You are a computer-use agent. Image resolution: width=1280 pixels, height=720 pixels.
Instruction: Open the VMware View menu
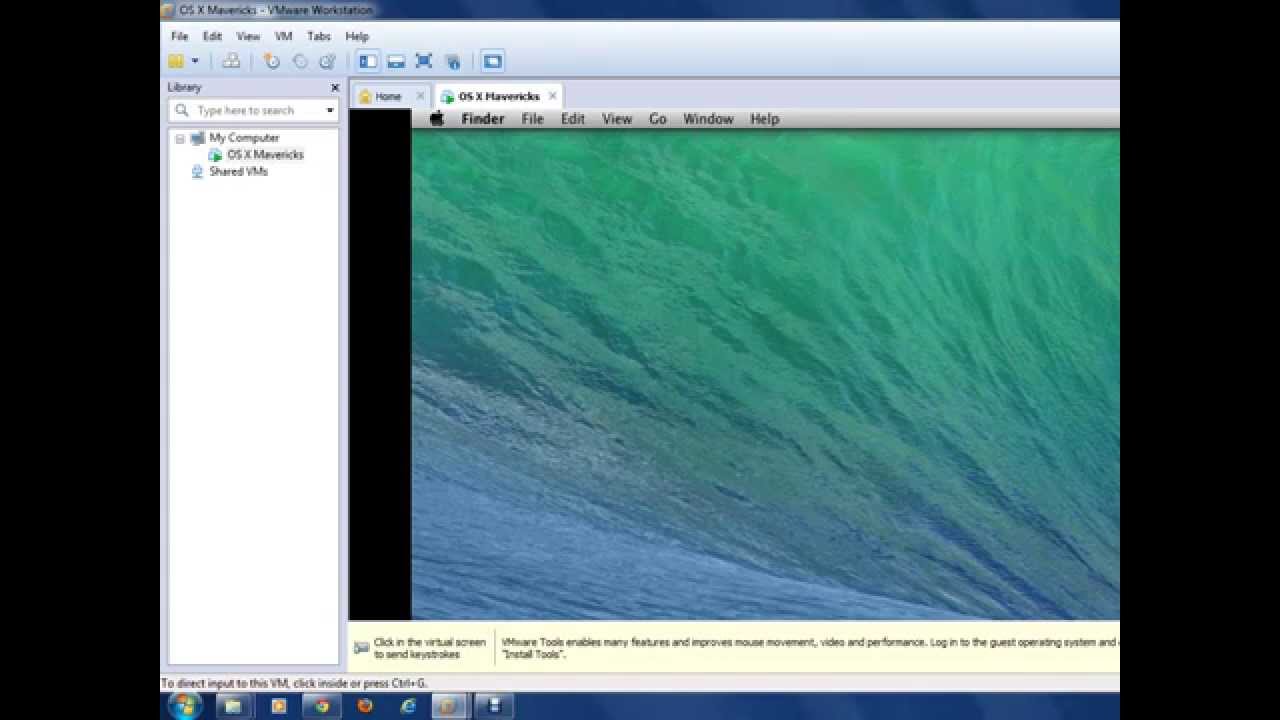click(248, 36)
